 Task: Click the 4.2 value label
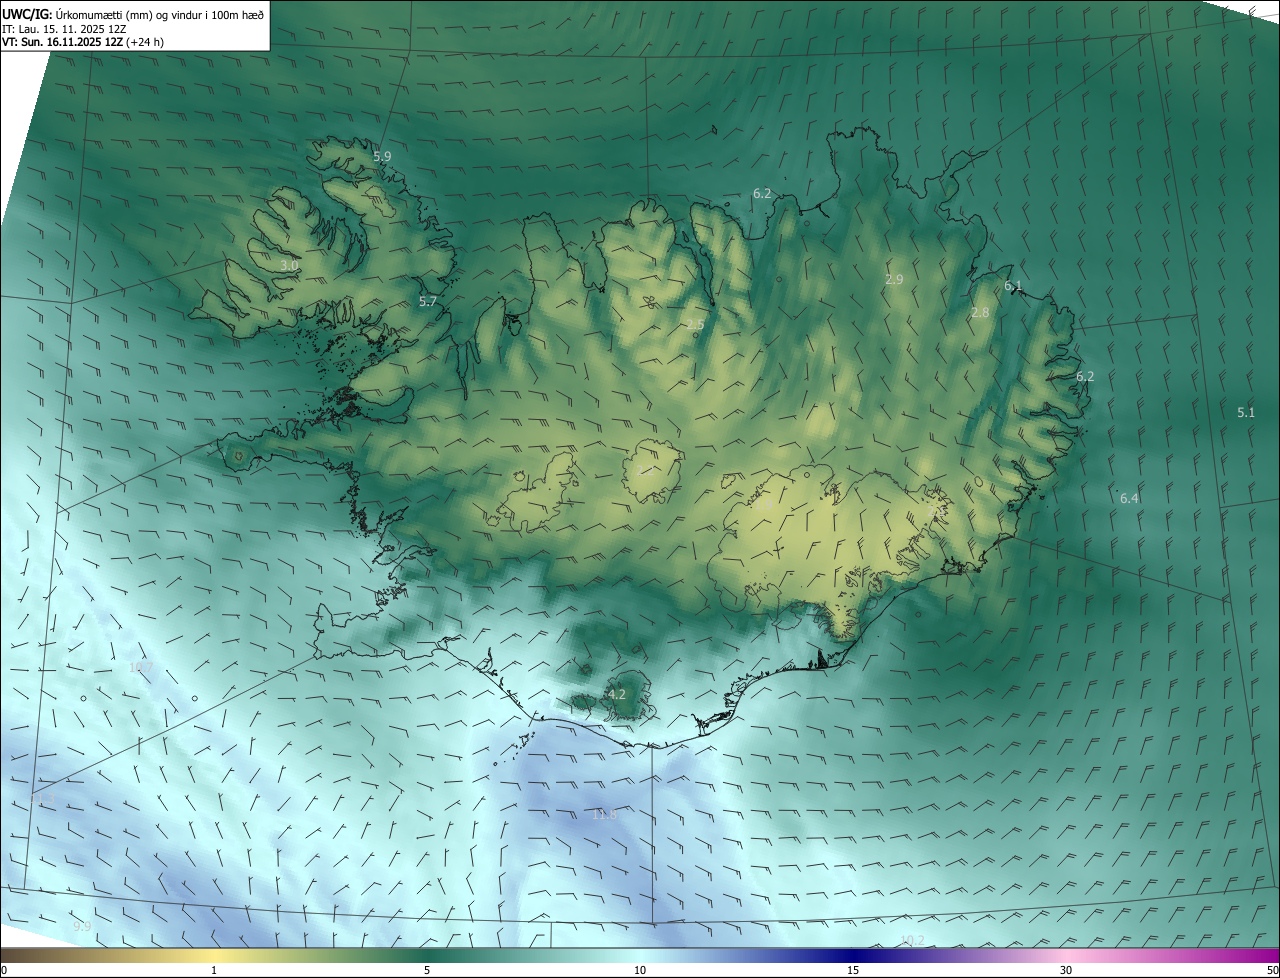pos(617,694)
